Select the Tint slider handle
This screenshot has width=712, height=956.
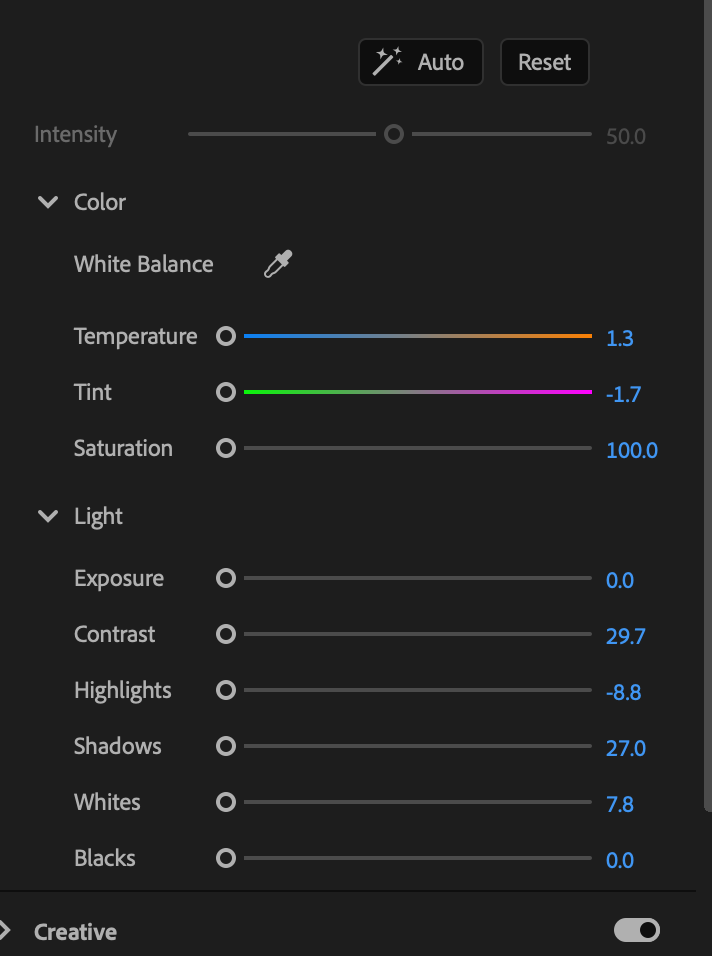(x=225, y=392)
